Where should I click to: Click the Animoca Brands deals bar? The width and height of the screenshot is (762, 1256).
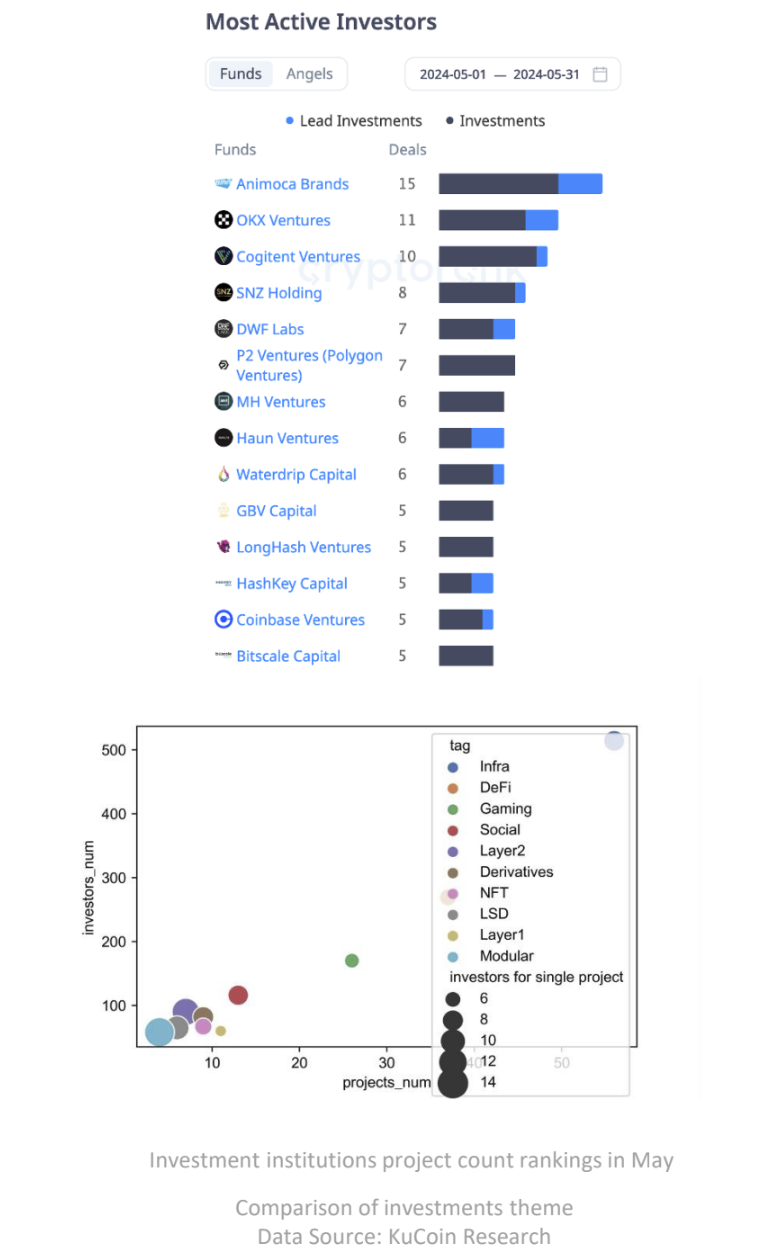pyautogui.click(x=520, y=184)
